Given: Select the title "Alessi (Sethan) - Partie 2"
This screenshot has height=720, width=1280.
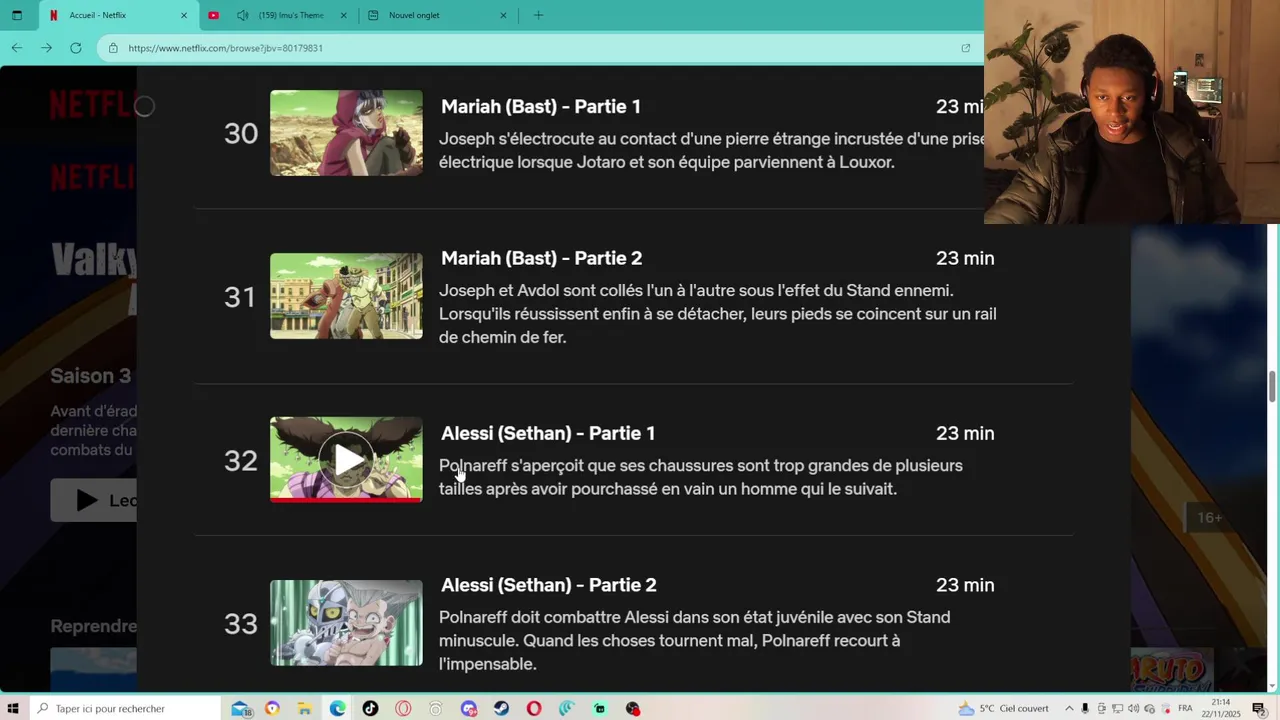Looking at the screenshot, I should (549, 585).
